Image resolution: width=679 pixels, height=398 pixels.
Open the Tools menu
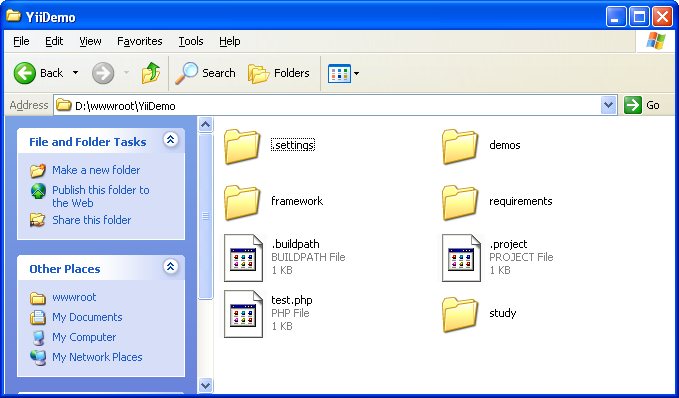click(191, 41)
